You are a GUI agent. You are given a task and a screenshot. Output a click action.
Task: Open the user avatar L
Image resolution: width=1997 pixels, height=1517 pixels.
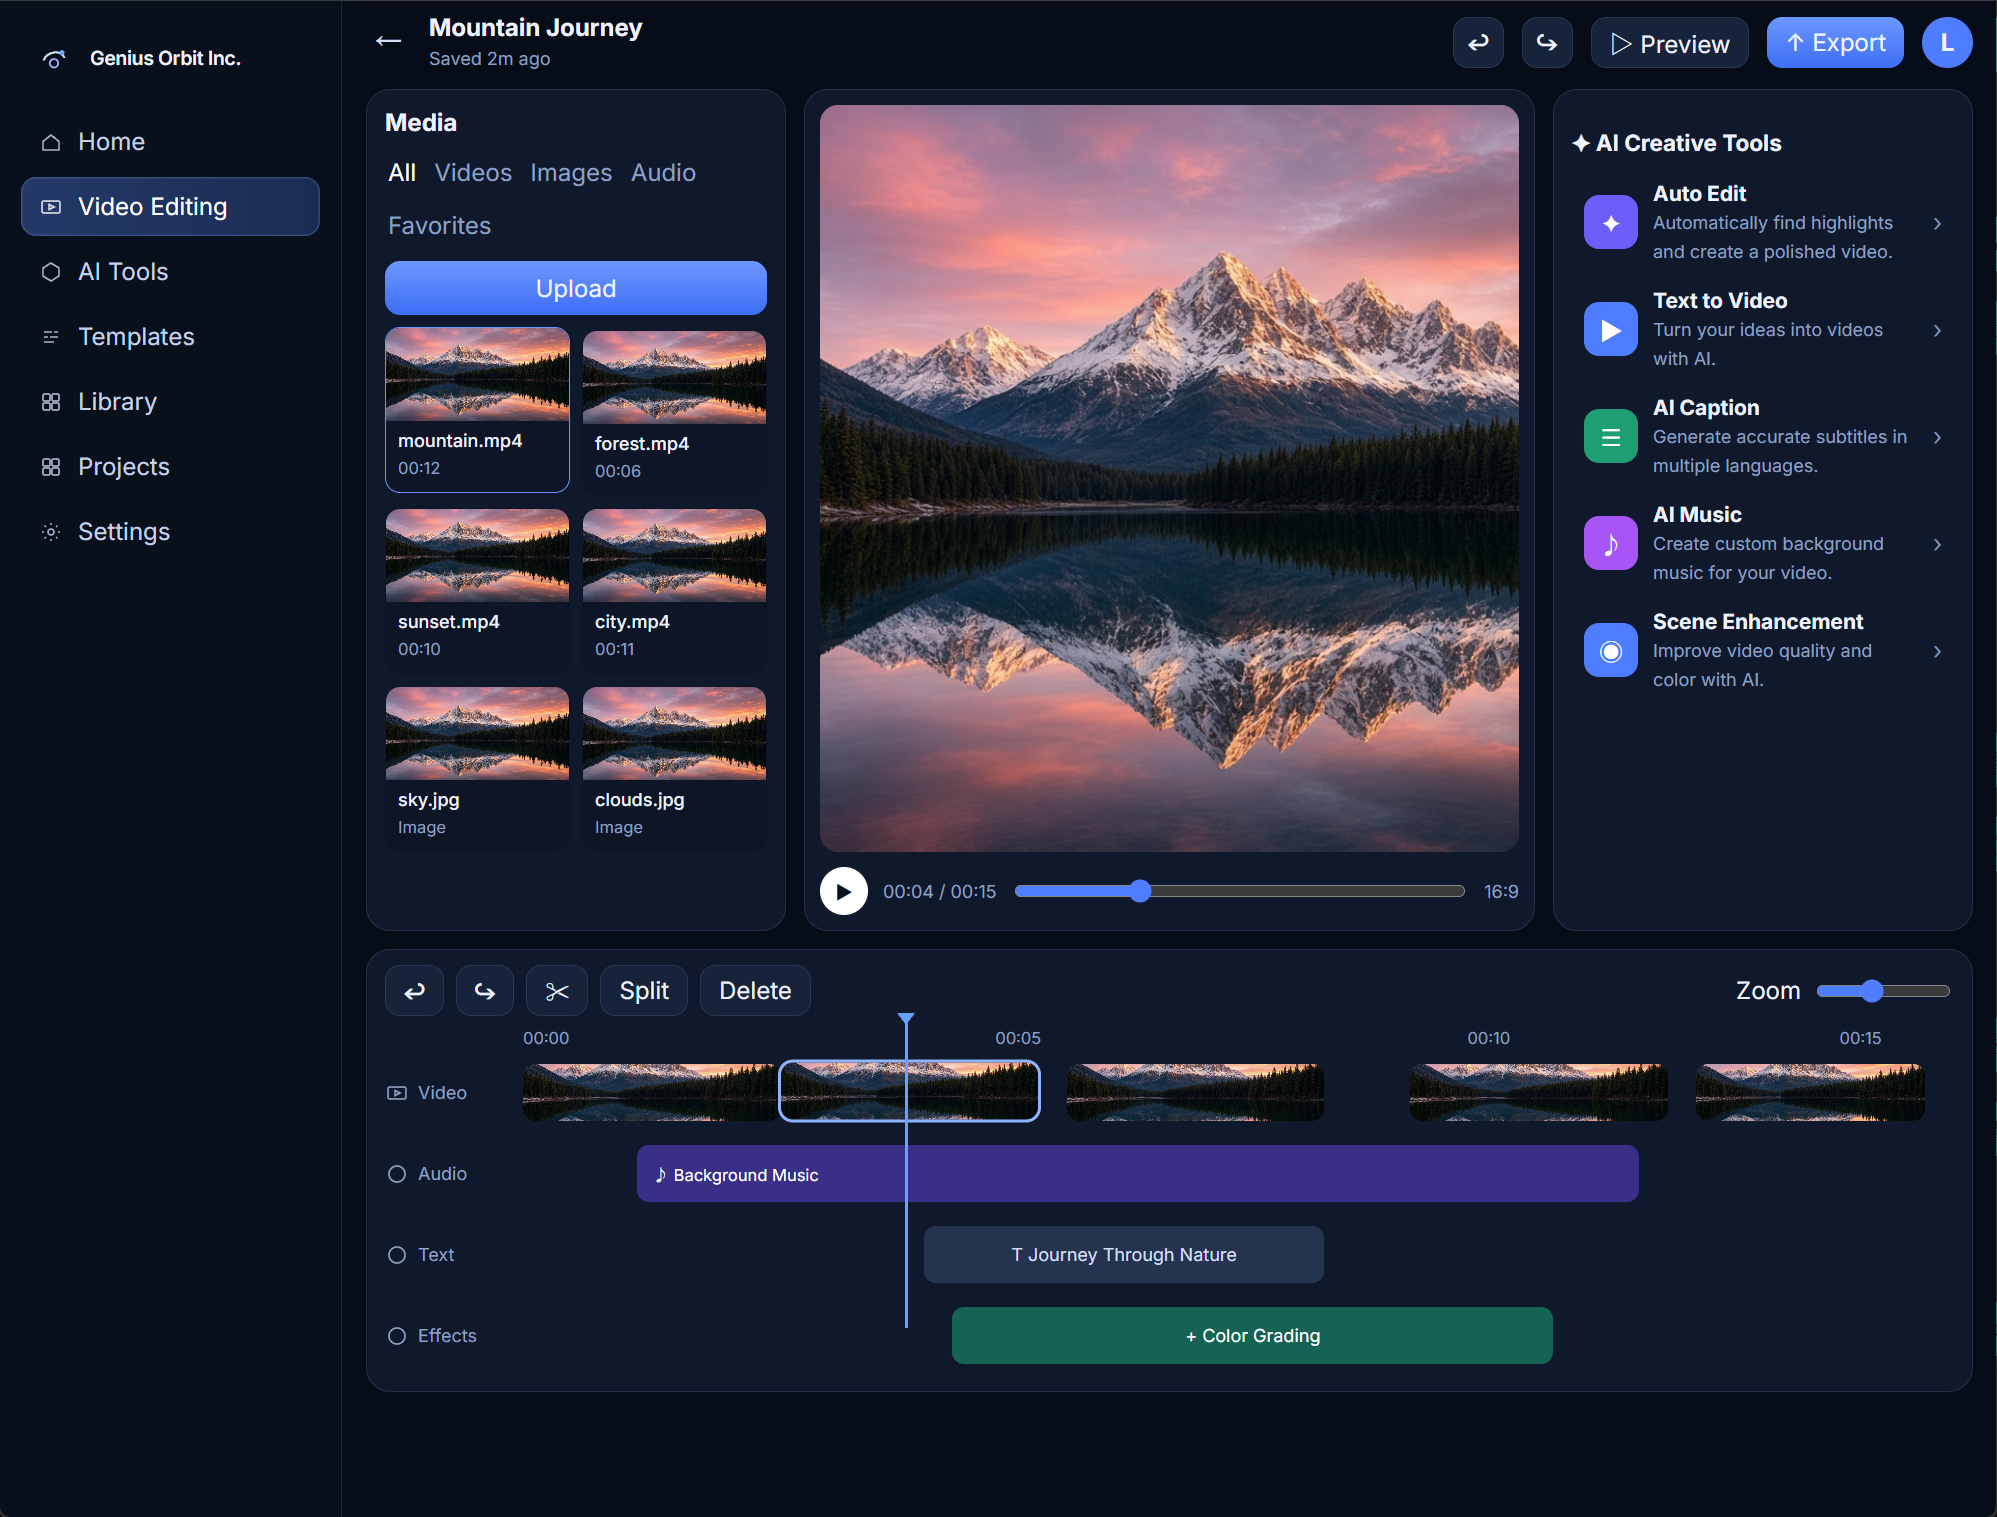[x=1946, y=43]
